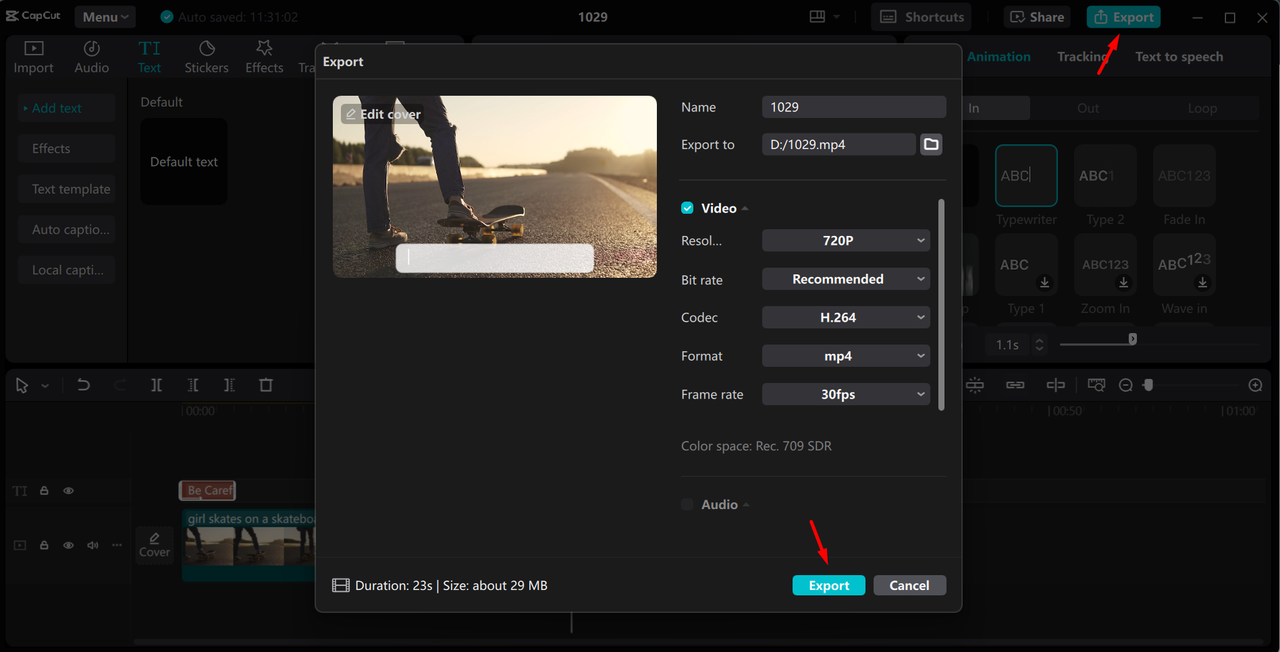Viewport: 1280px width, 652px height.
Task: Click the Delete left split tool
Action: pyautogui.click(x=193, y=385)
